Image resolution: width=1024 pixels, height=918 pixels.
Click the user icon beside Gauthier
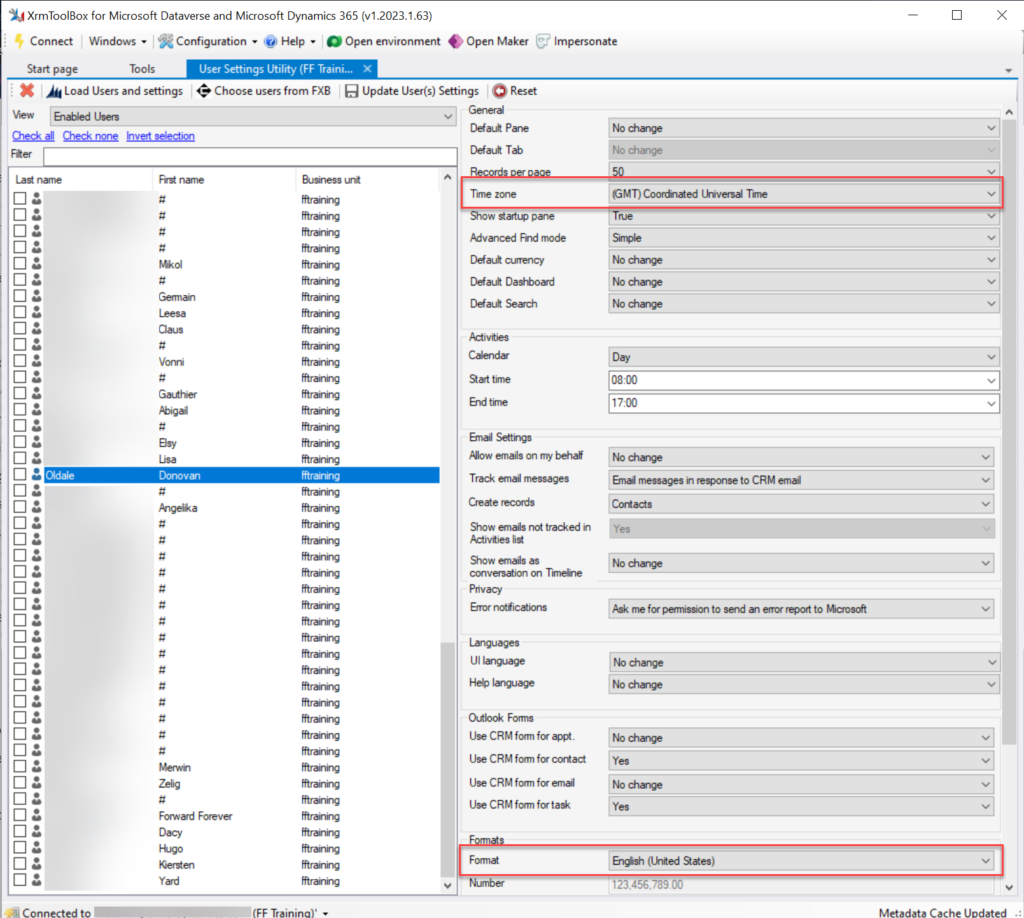pyautogui.click(x=37, y=394)
